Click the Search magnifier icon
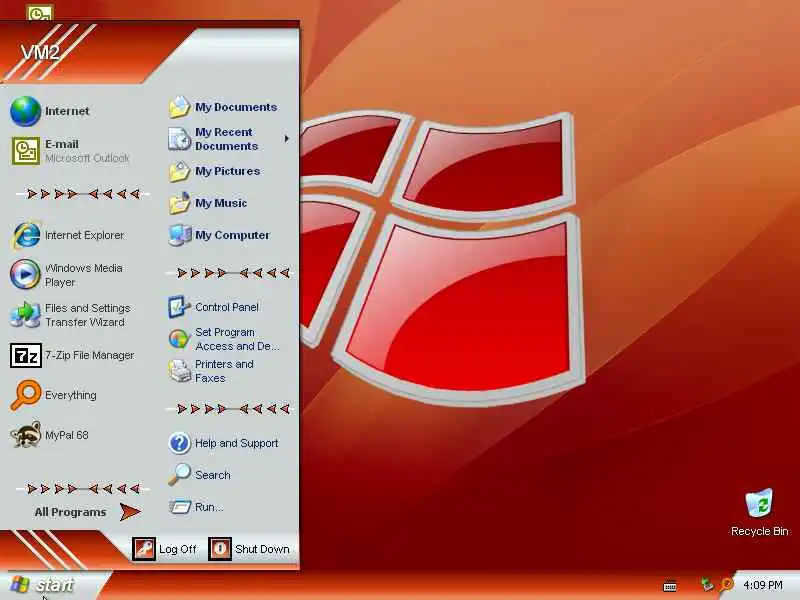The image size is (800, 600). tap(180, 474)
